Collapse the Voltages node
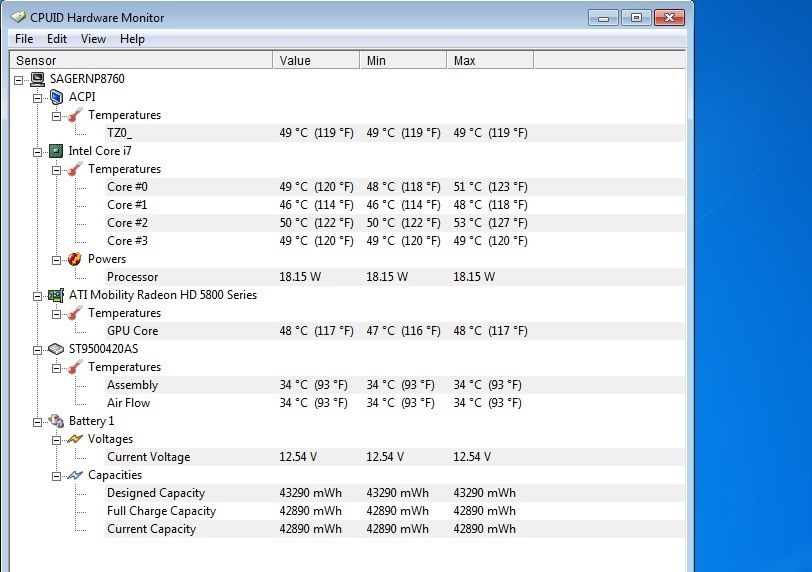This screenshot has width=812, height=572. 56,441
